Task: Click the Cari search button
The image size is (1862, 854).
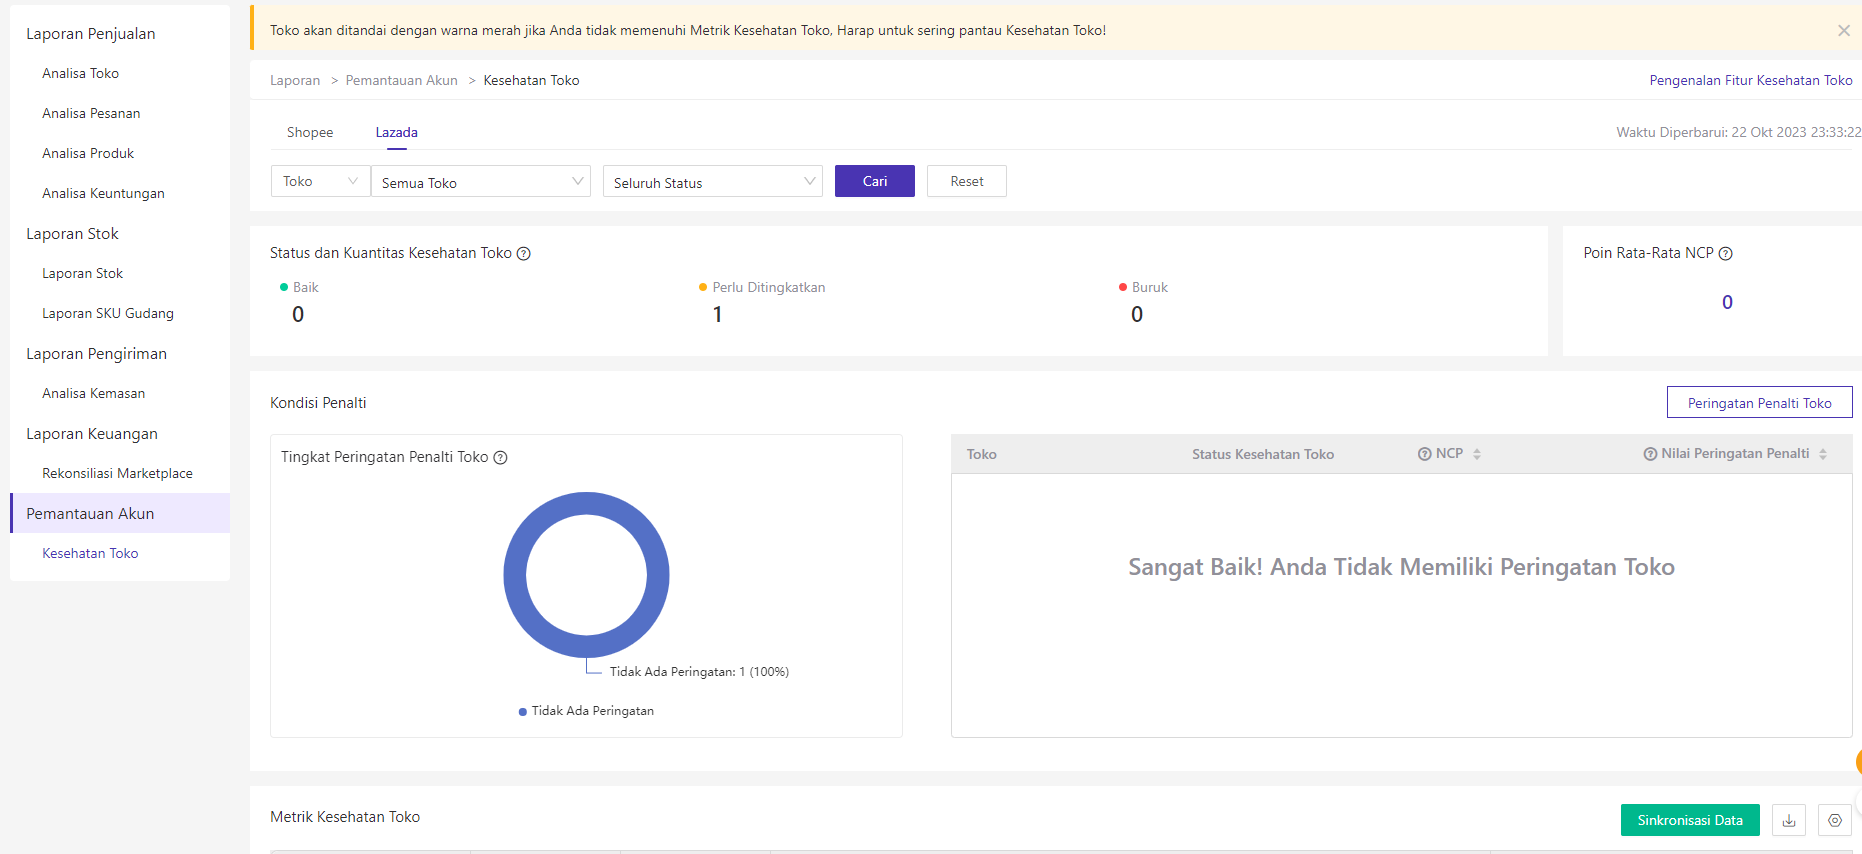Action: click(x=874, y=181)
